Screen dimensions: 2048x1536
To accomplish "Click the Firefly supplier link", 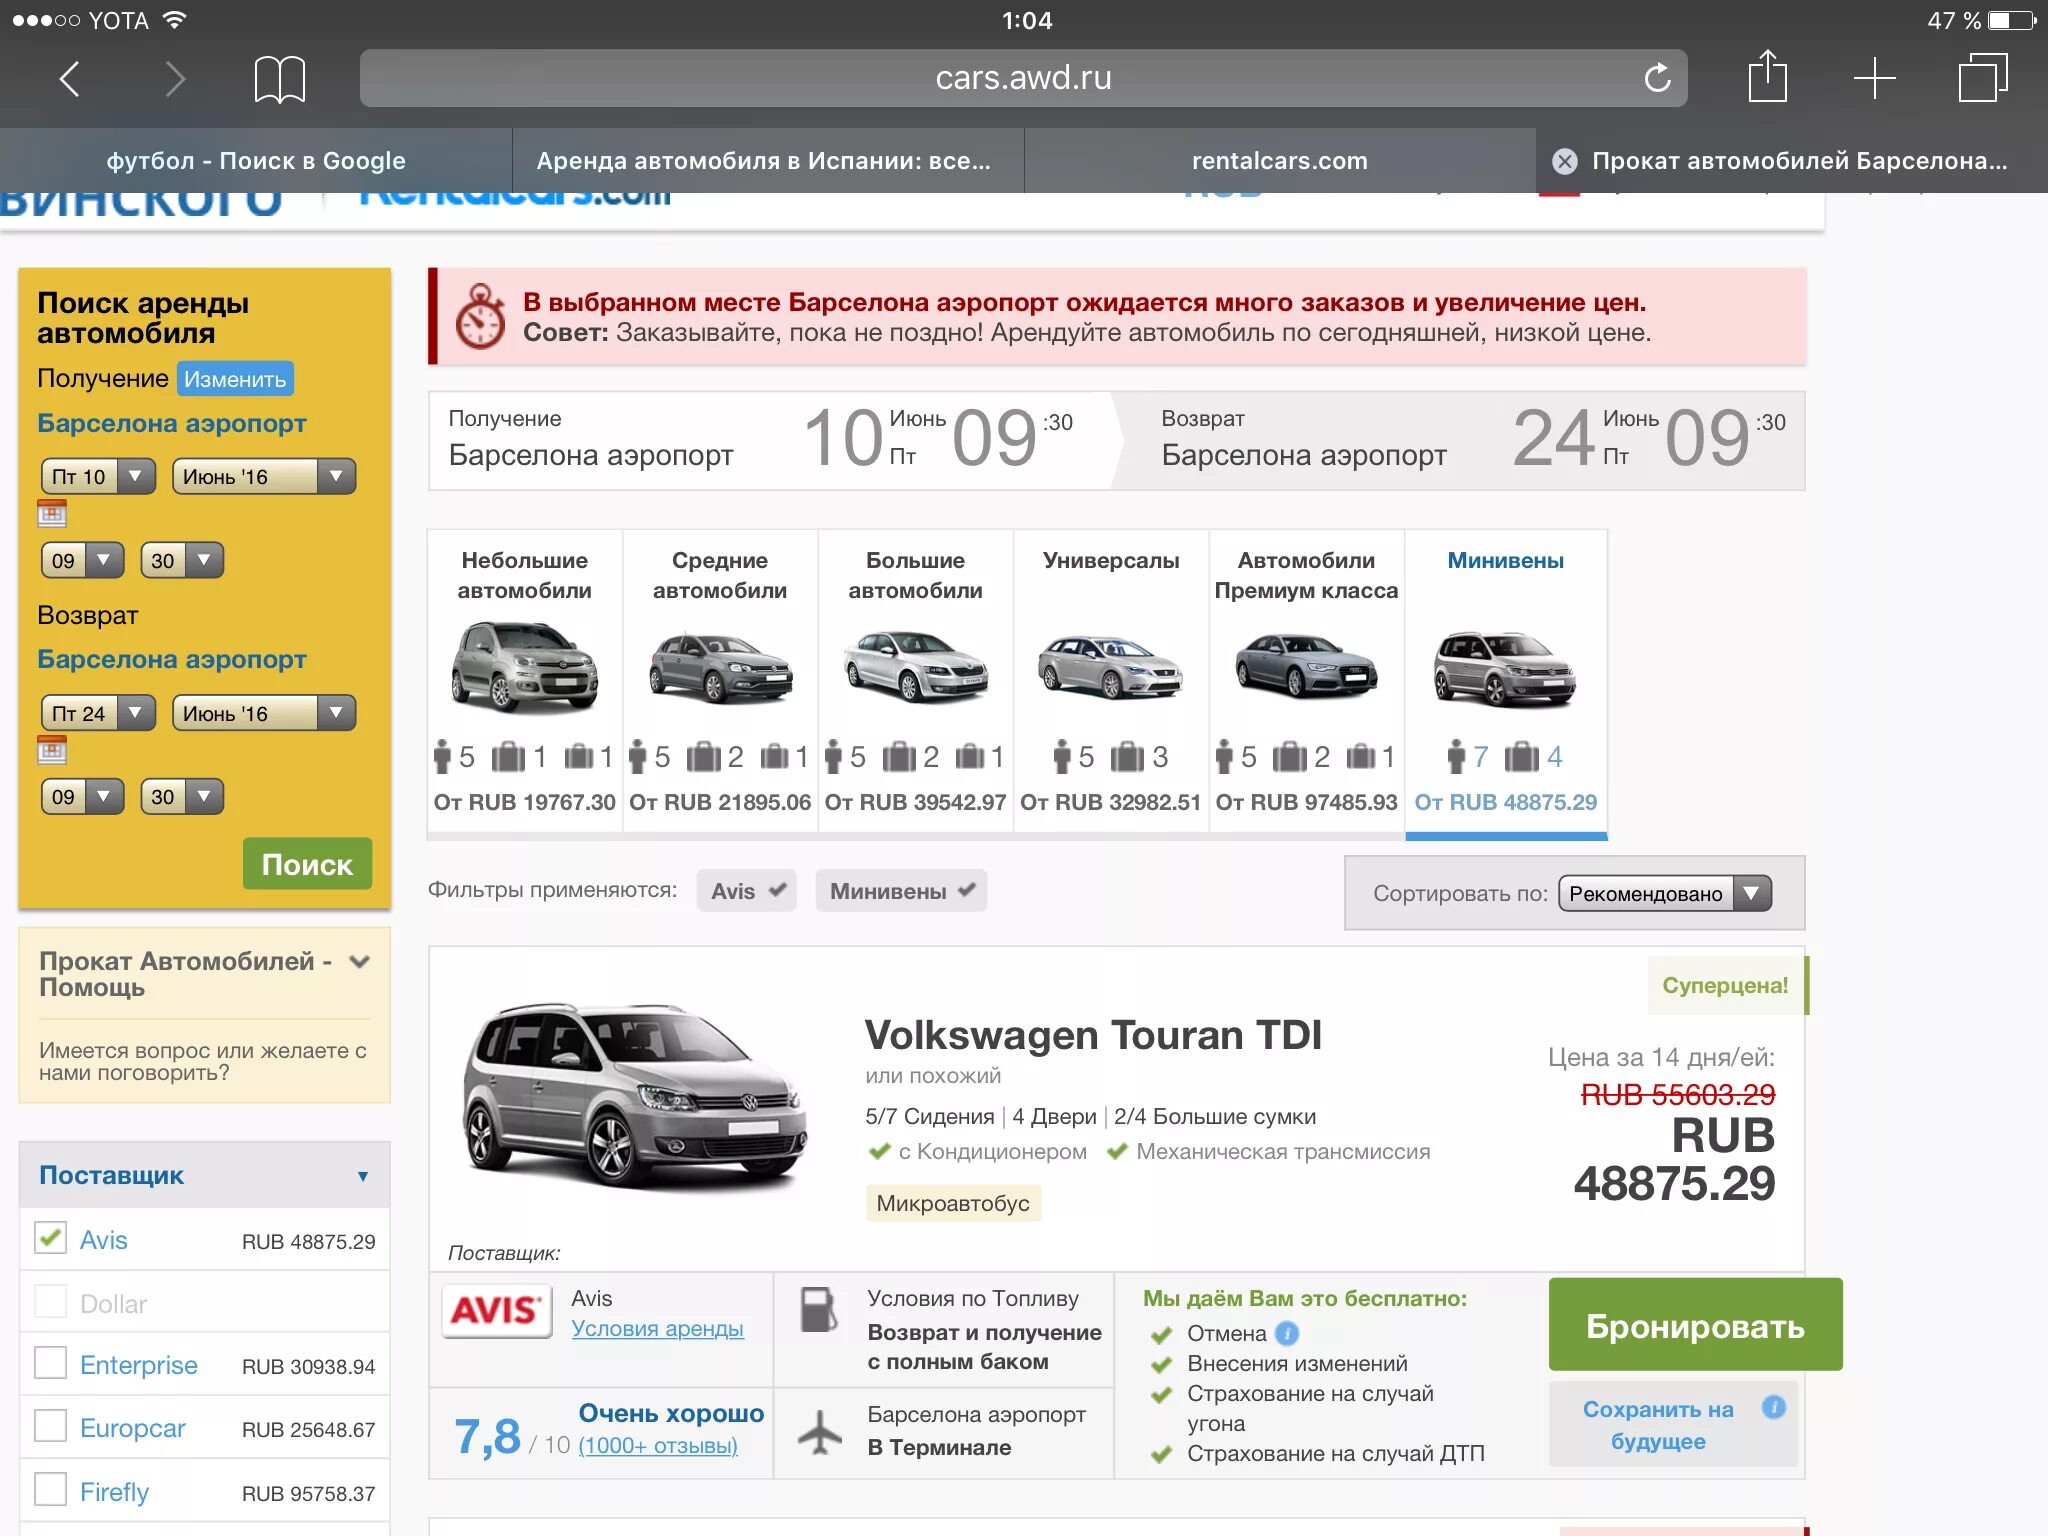I will coord(114,1492).
